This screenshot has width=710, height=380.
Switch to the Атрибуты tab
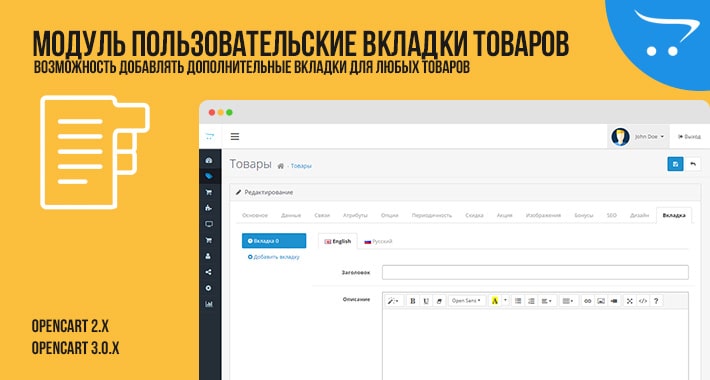coord(355,215)
